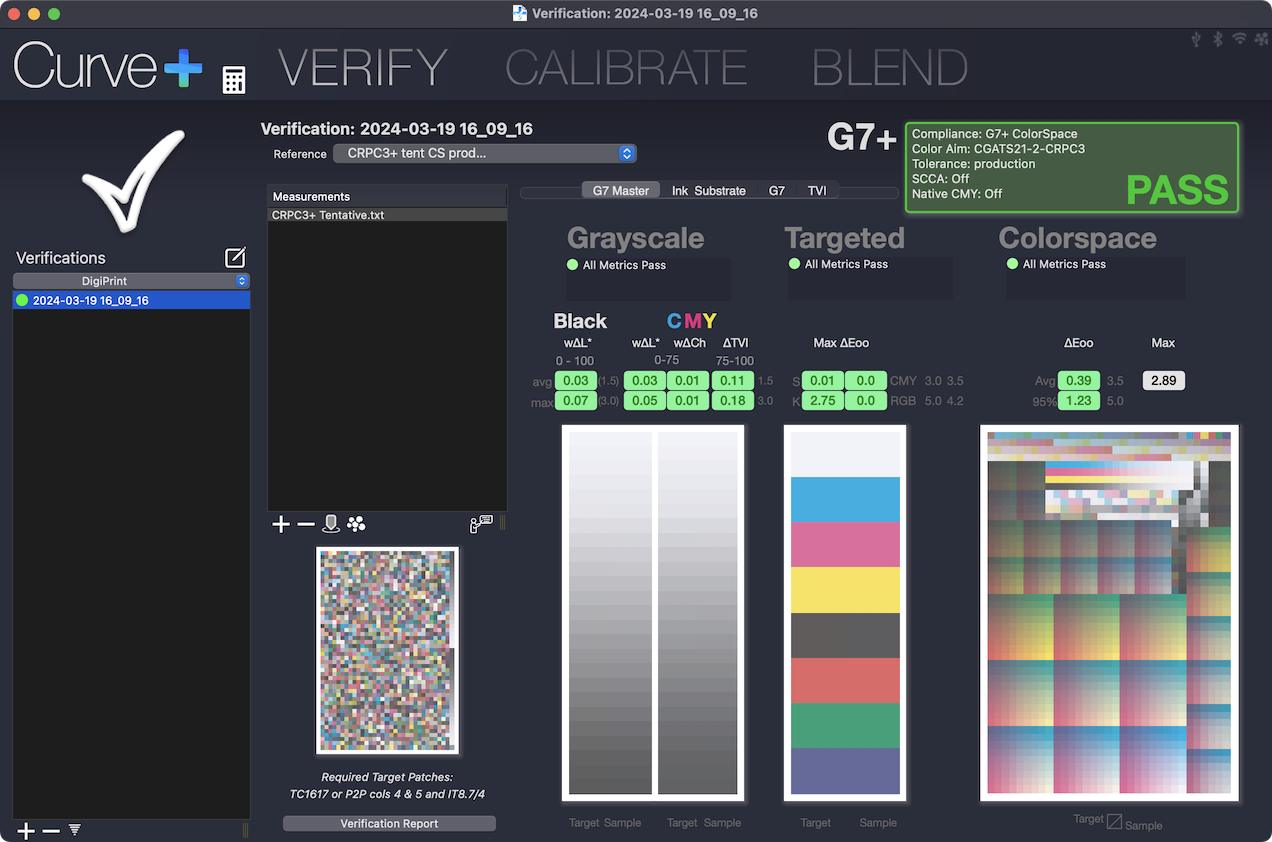Delete the selected verification with the minus icon
Image resolution: width=1272 pixels, height=842 pixels.
click(x=51, y=831)
